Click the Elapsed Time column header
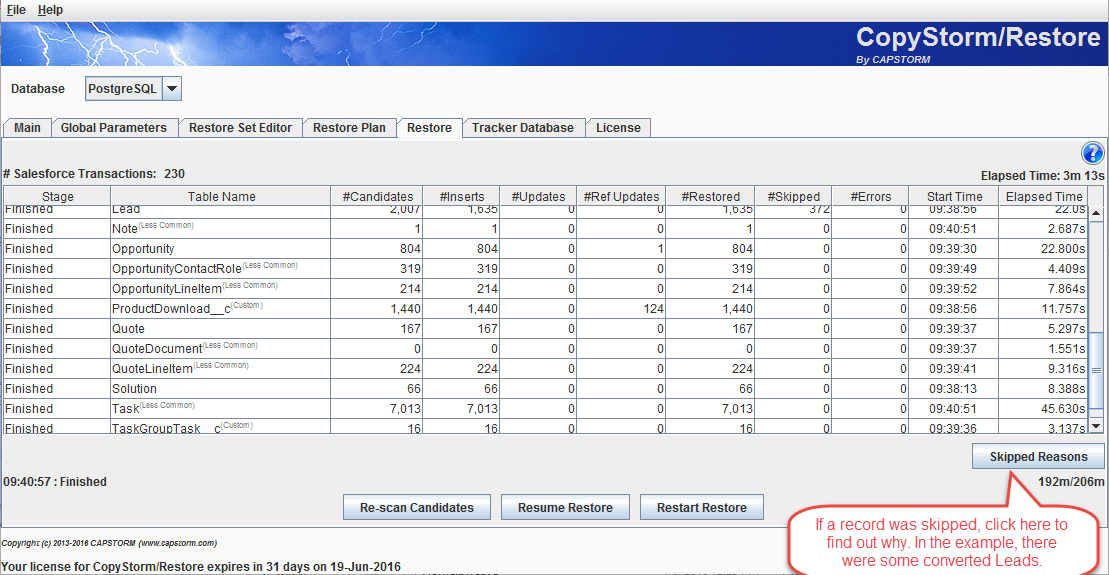The image size is (1109, 575). [1044, 197]
